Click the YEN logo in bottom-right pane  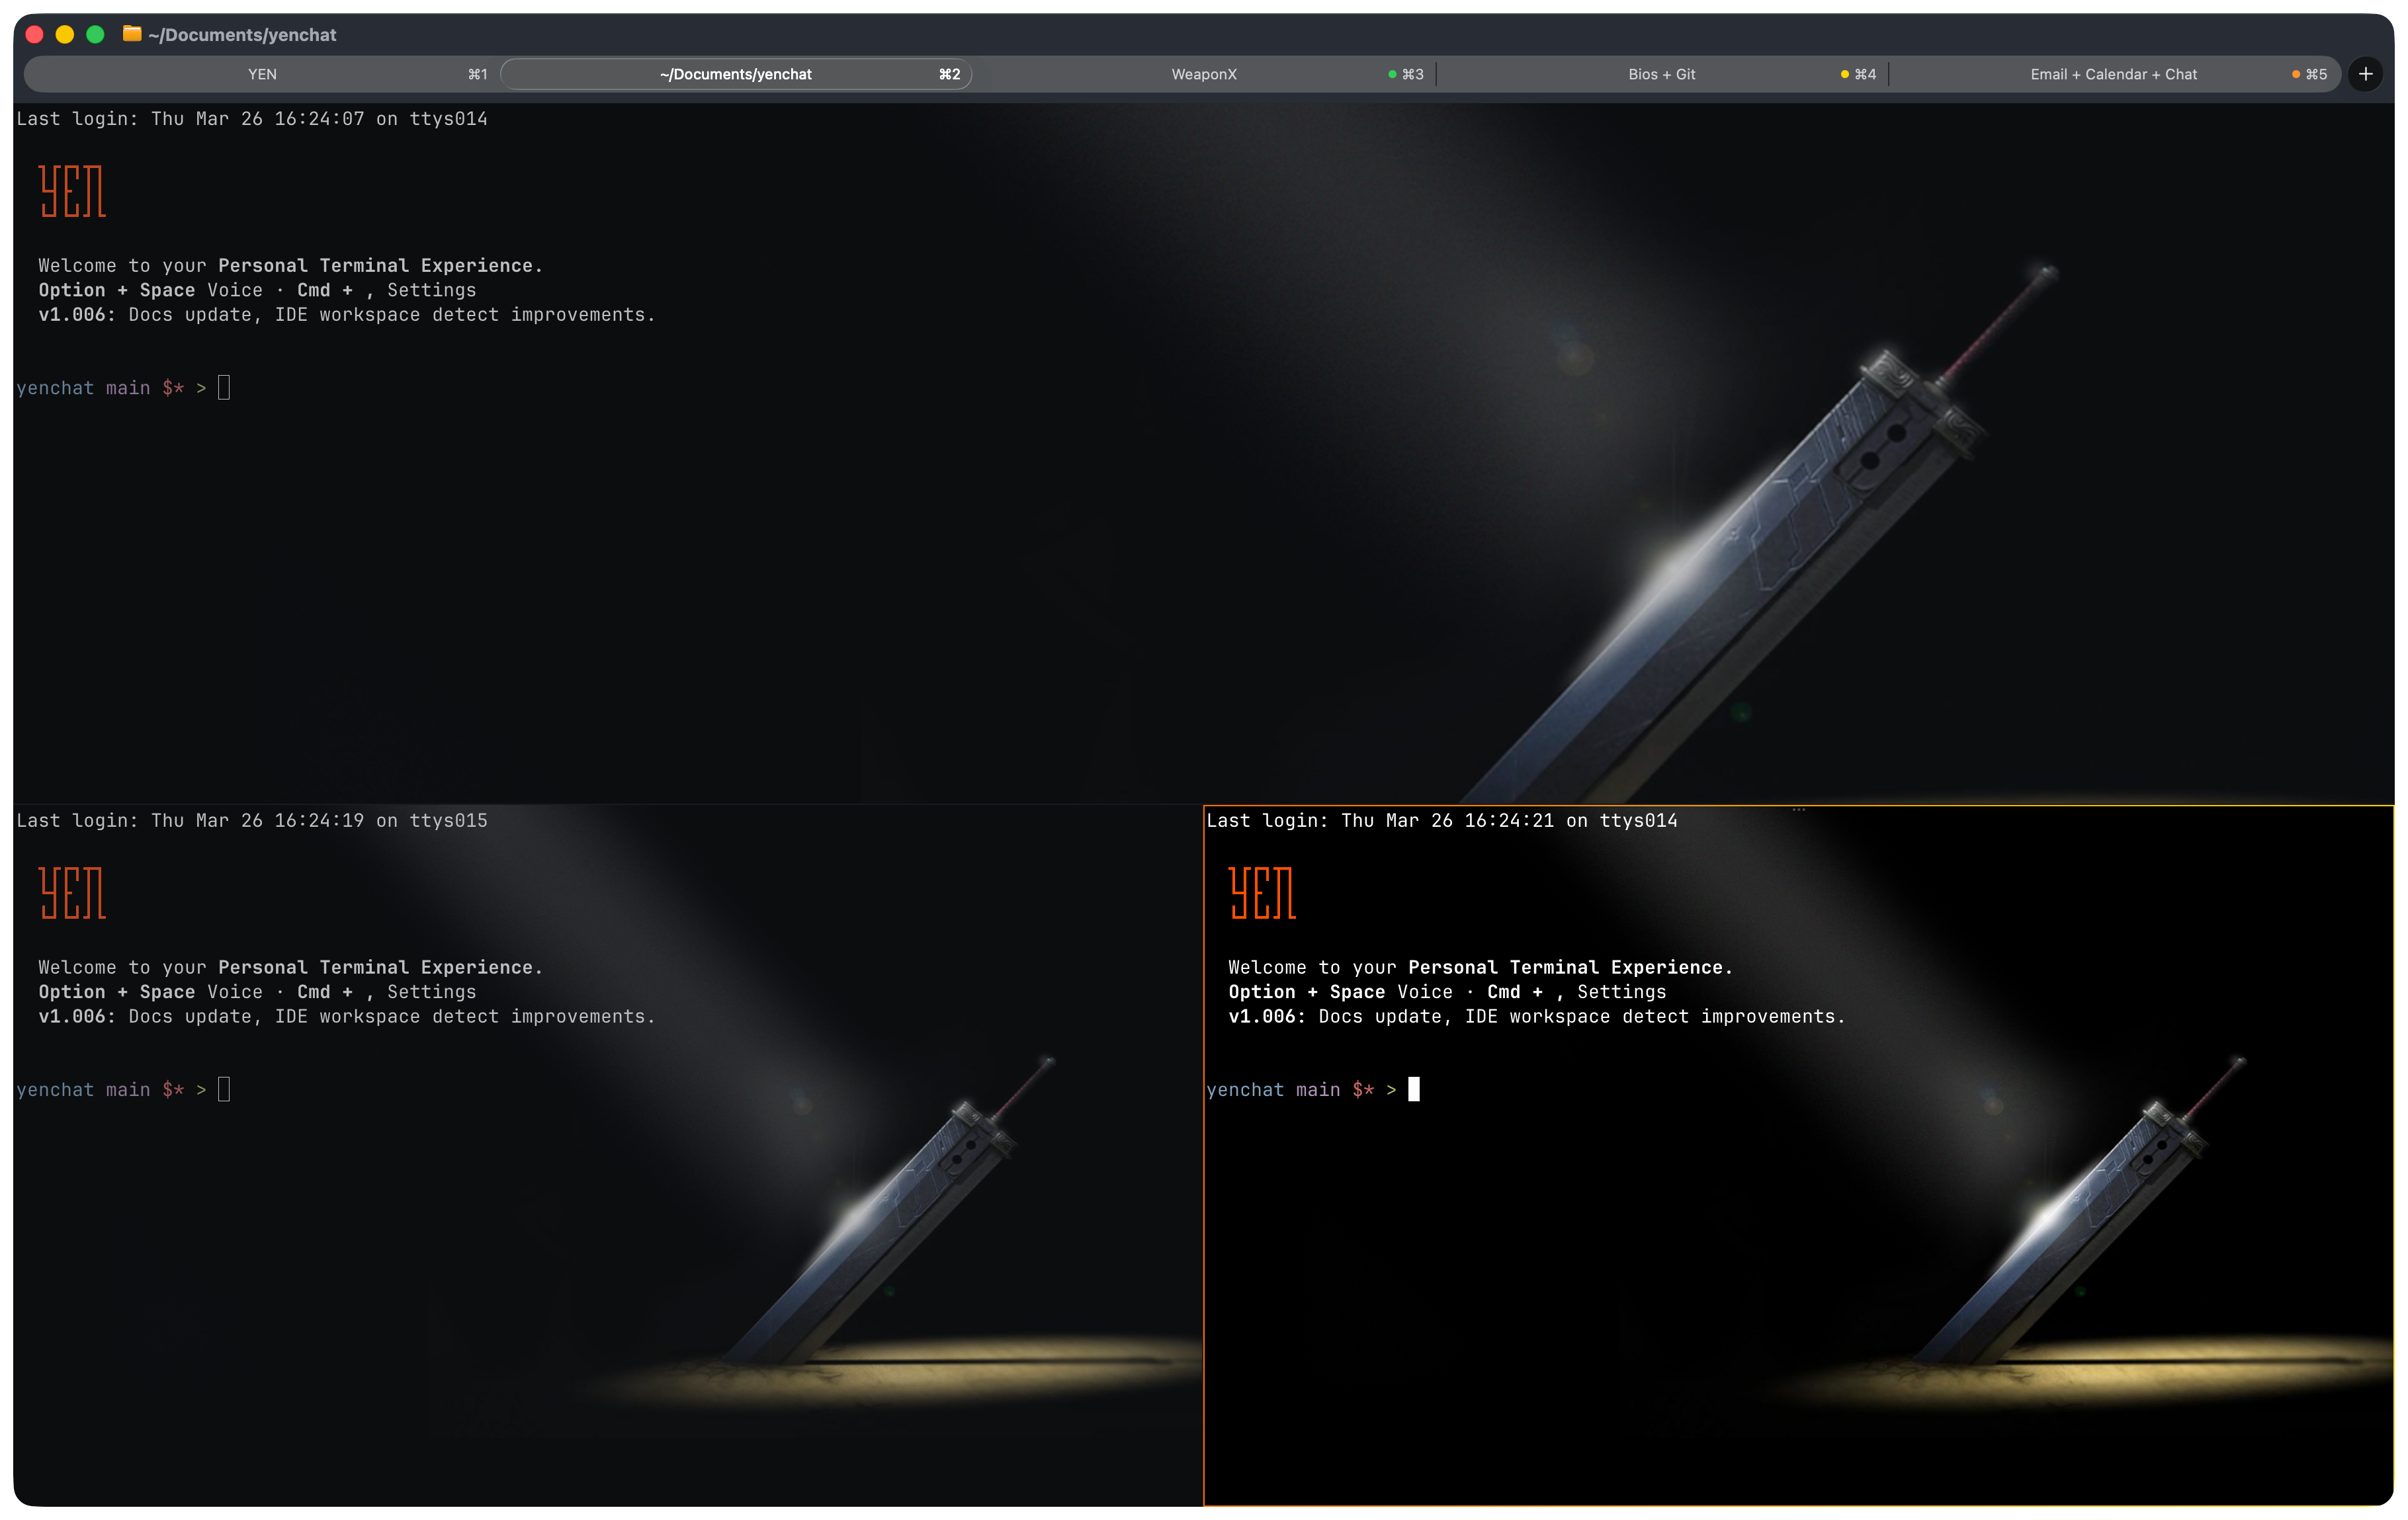[1262, 893]
